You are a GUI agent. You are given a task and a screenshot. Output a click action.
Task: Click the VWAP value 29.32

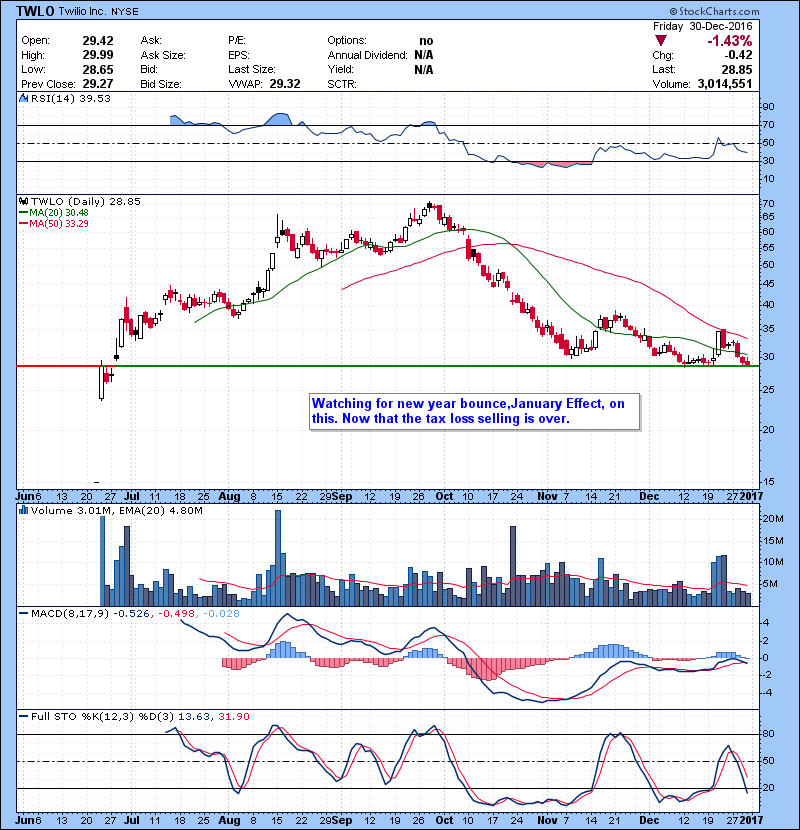[x=285, y=84]
